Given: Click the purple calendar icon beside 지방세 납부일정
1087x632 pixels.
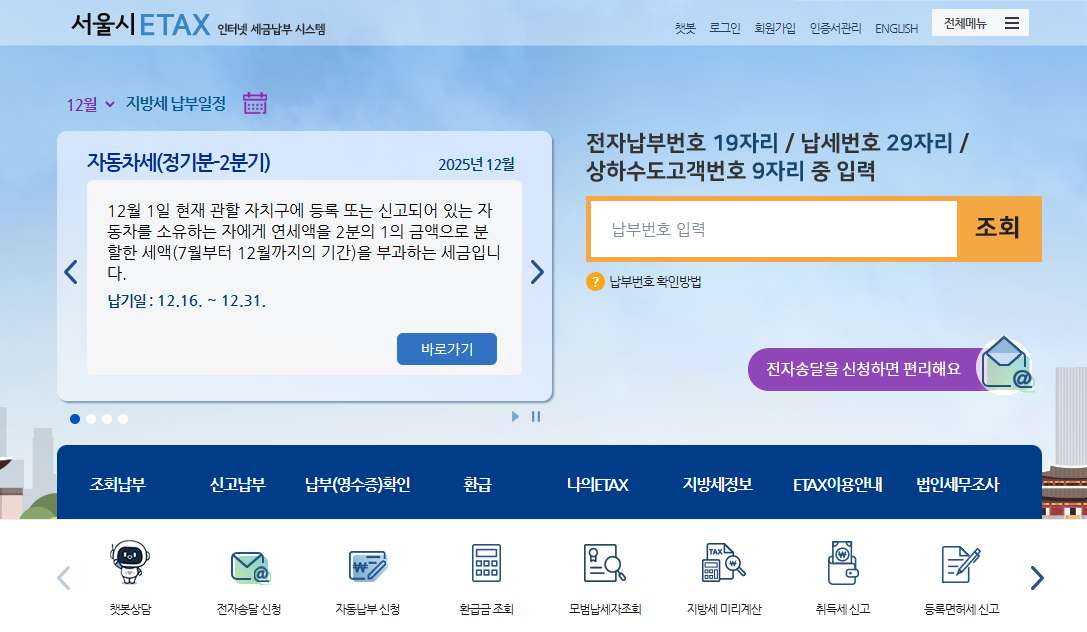Looking at the screenshot, I should (x=254, y=103).
